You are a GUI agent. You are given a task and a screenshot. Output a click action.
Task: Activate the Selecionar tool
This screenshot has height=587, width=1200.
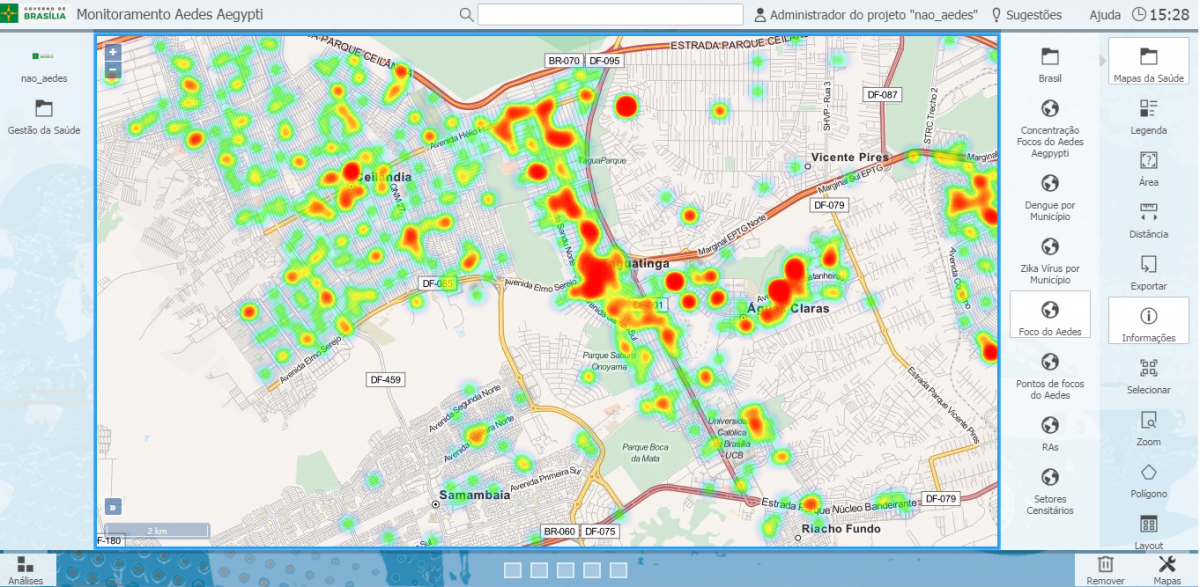click(1148, 377)
